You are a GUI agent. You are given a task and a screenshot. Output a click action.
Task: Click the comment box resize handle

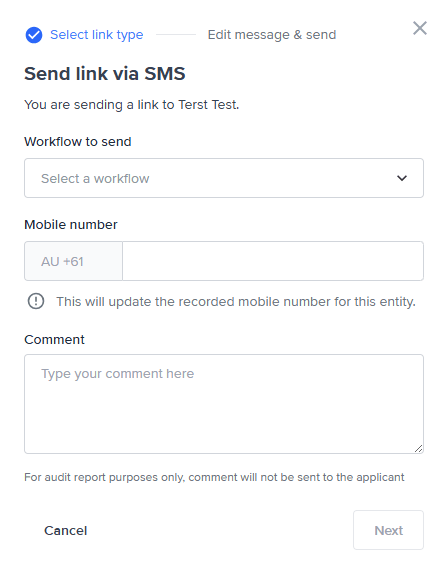pyautogui.click(x=418, y=448)
